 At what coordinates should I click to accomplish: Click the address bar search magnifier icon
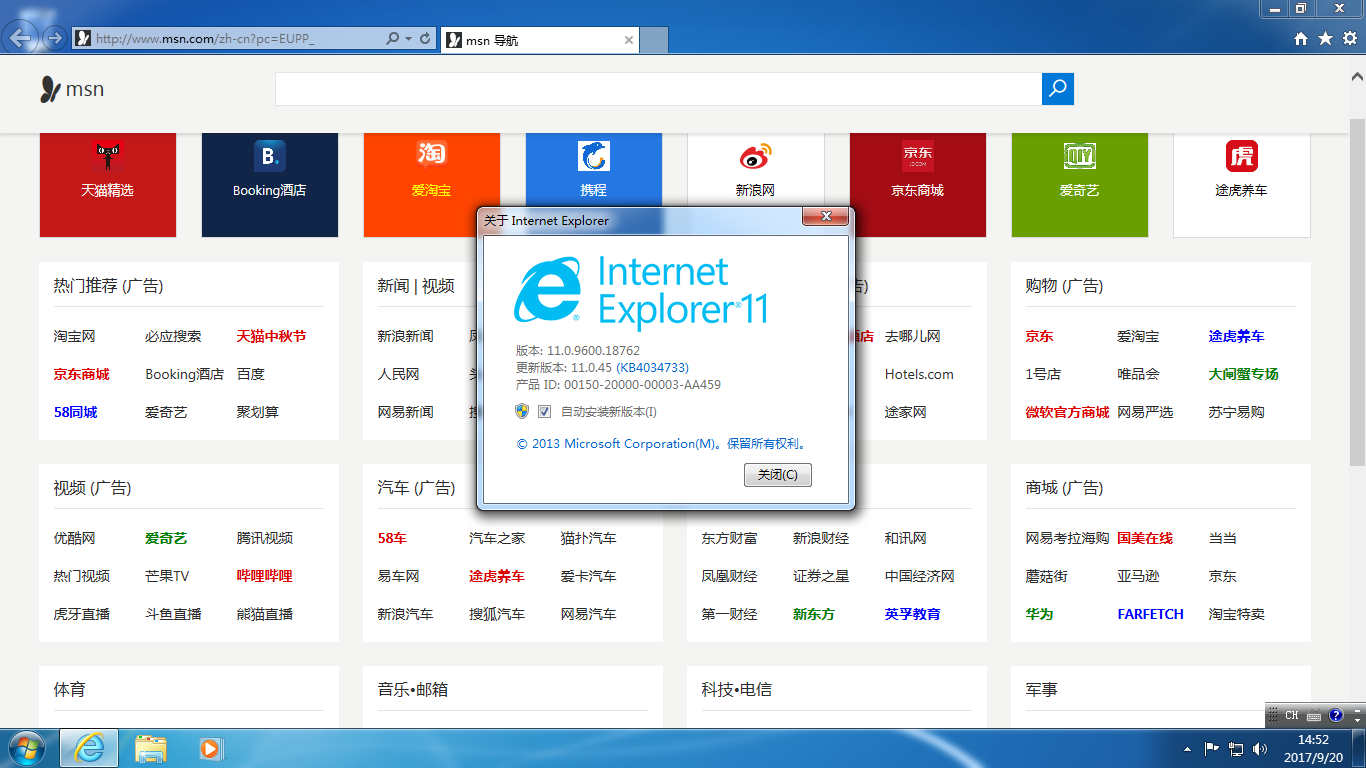coord(393,39)
